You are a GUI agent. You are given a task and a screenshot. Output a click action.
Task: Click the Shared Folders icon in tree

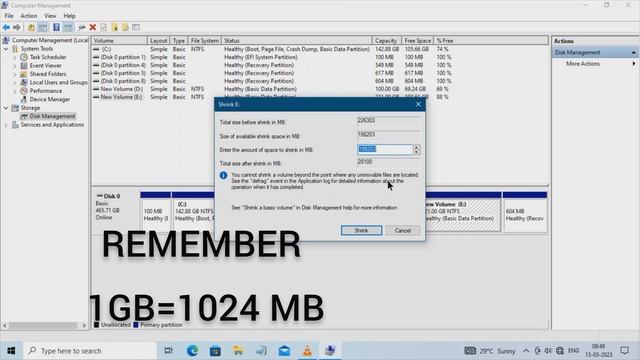coord(24,74)
